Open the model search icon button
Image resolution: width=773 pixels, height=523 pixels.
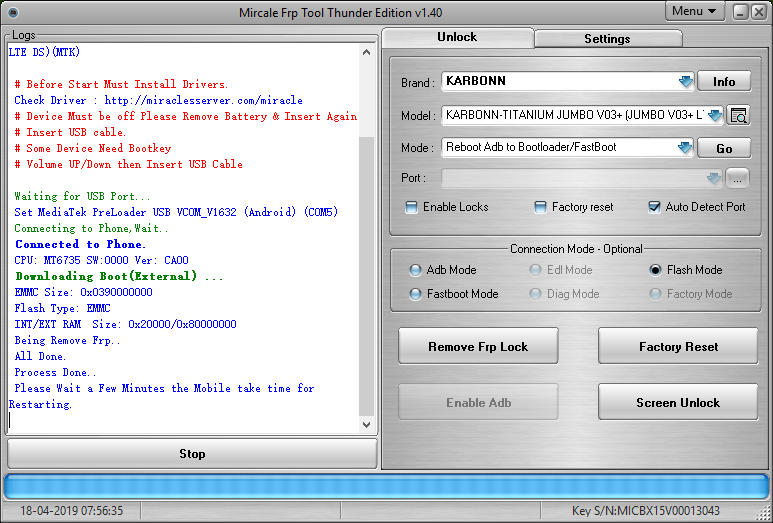[738, 116]
